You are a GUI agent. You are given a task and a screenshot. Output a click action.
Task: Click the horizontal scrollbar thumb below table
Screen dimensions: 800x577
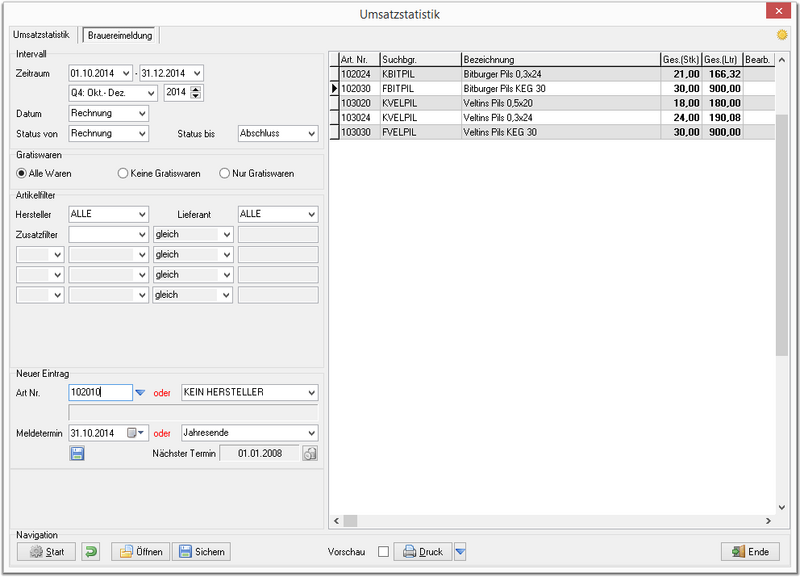pyautogui.click(x=350, y=521)
